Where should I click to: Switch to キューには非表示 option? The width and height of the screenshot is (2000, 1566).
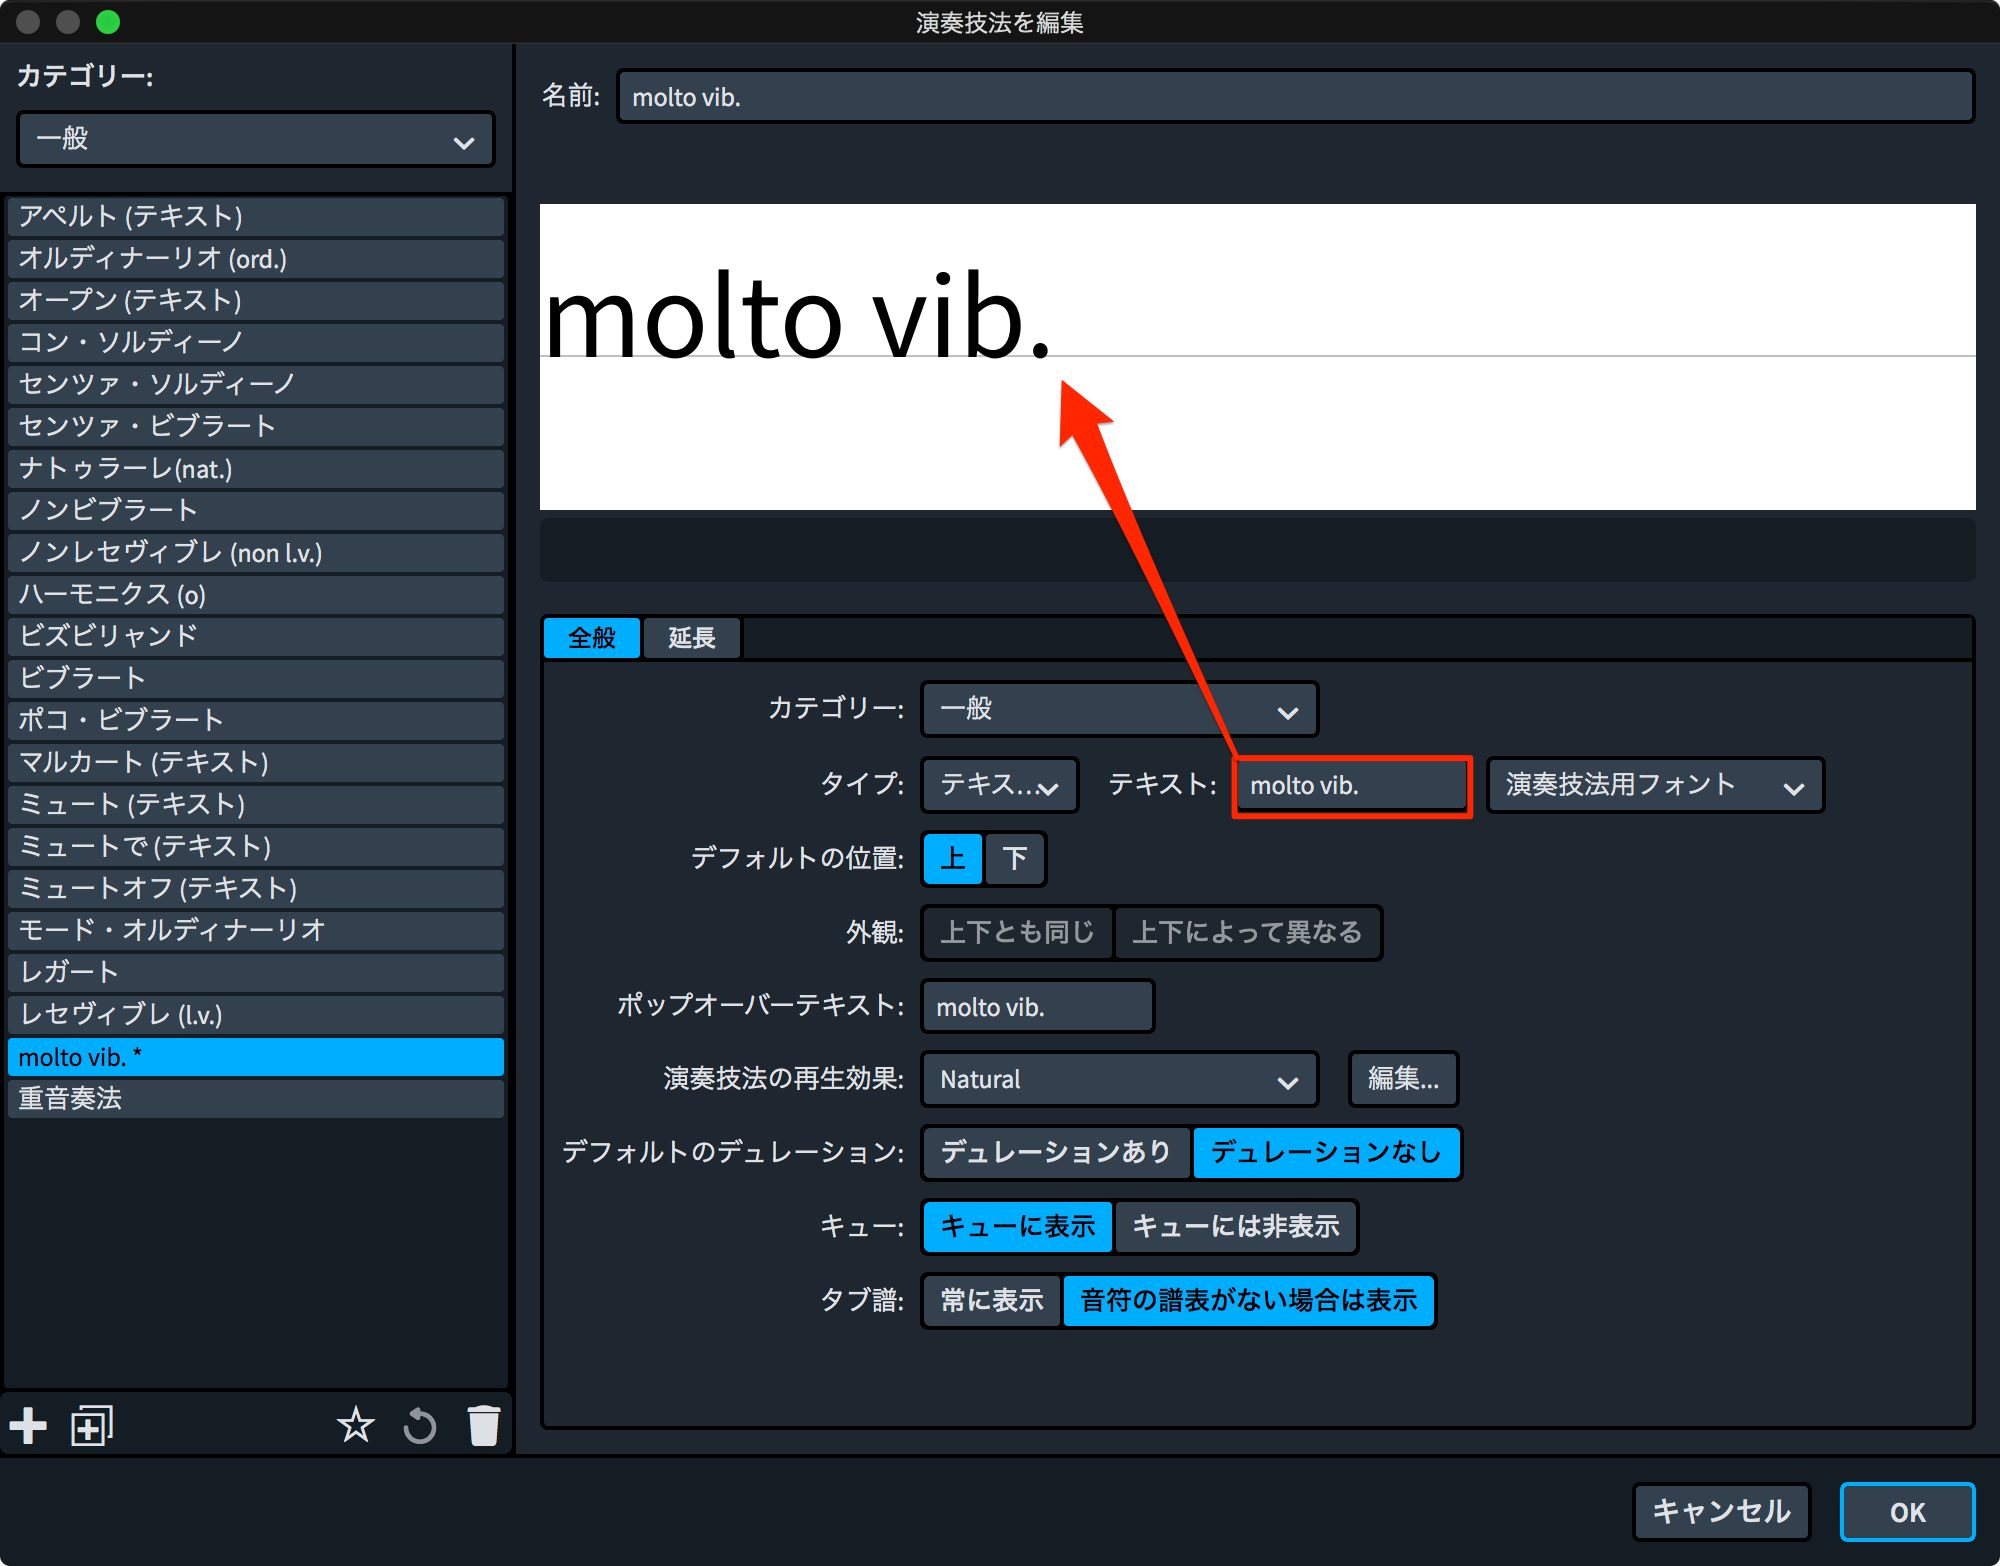[x=1235, y=1226]
